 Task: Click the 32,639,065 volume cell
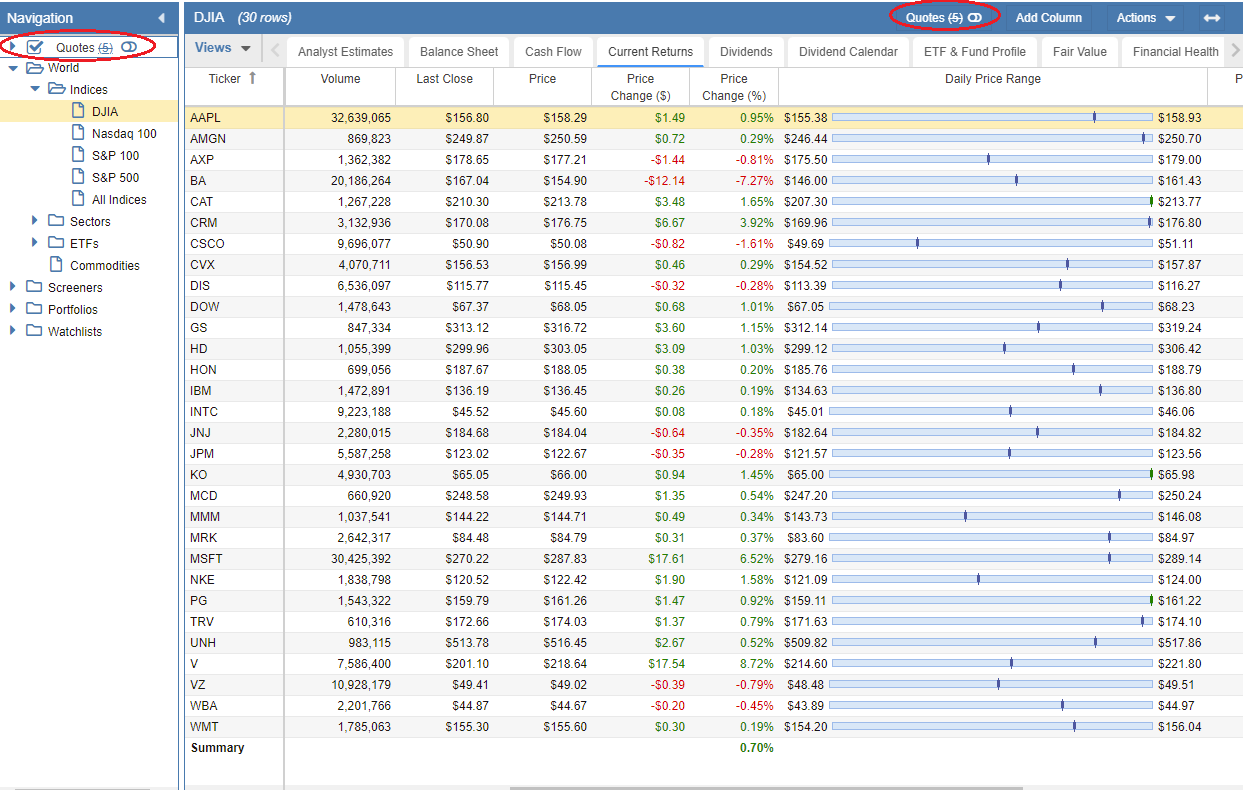tap(340, 117)
